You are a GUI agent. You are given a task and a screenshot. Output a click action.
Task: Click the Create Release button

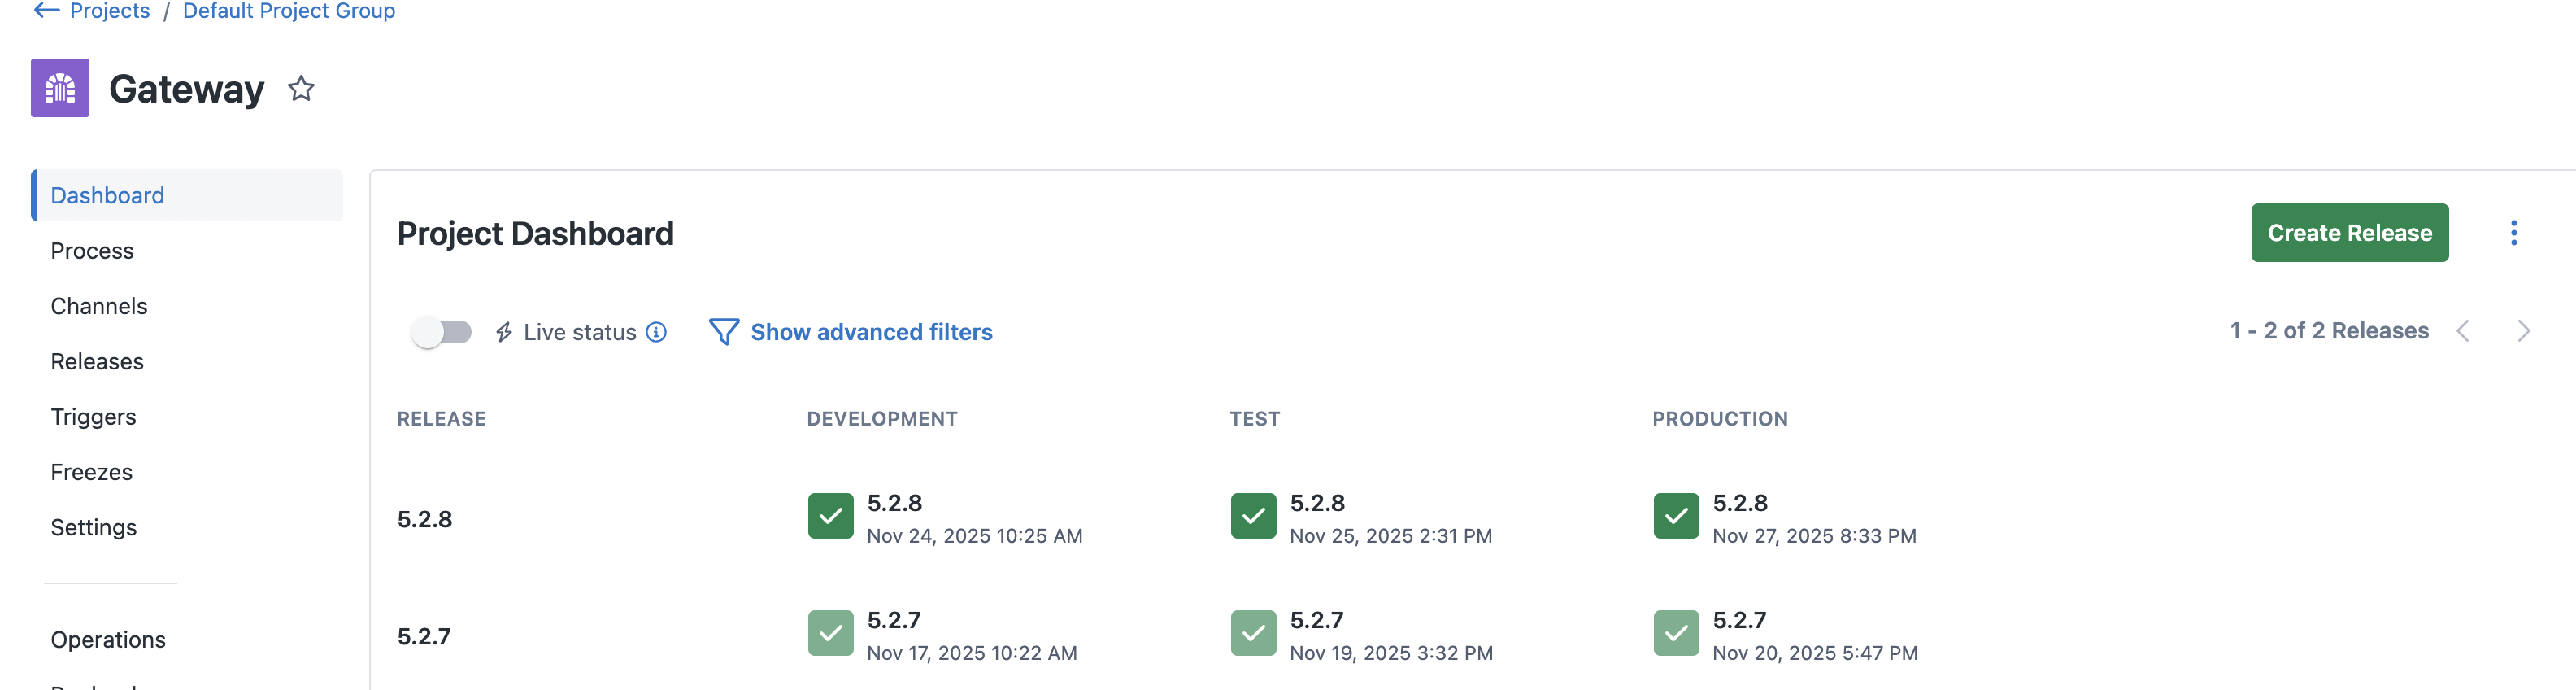pos(2349,232)
